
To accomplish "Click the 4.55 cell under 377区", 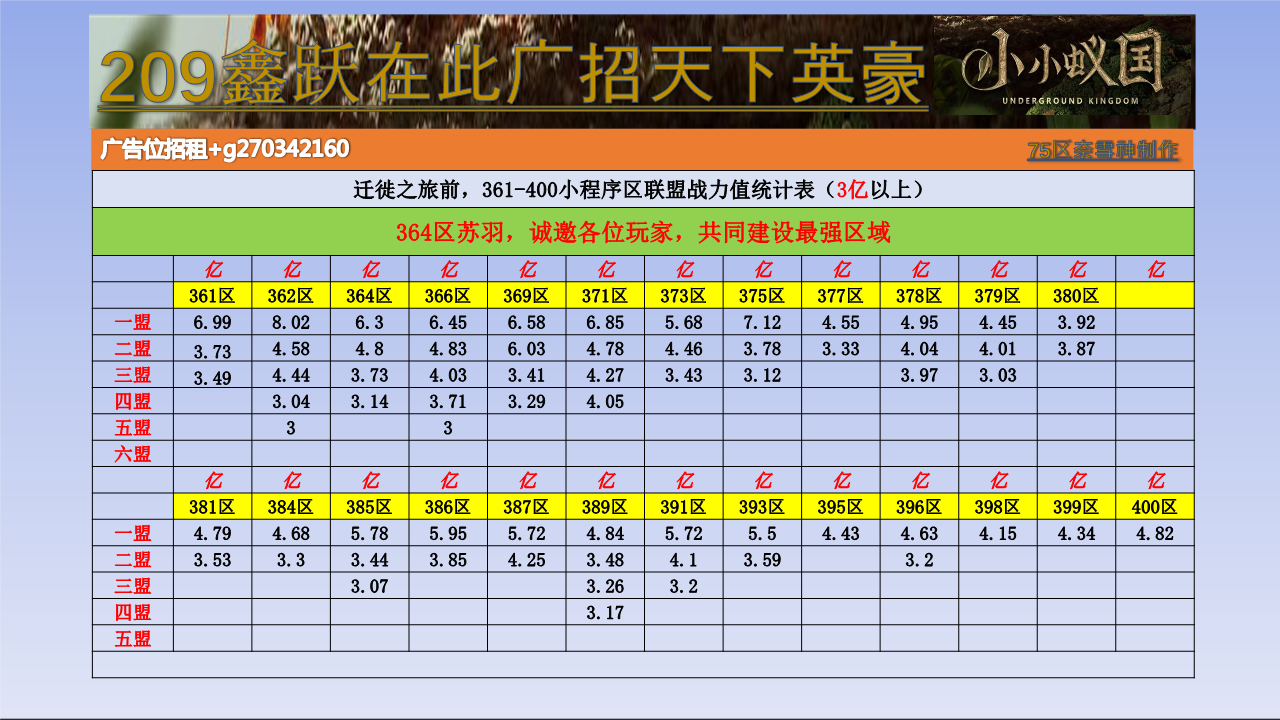I will [841, 323].
